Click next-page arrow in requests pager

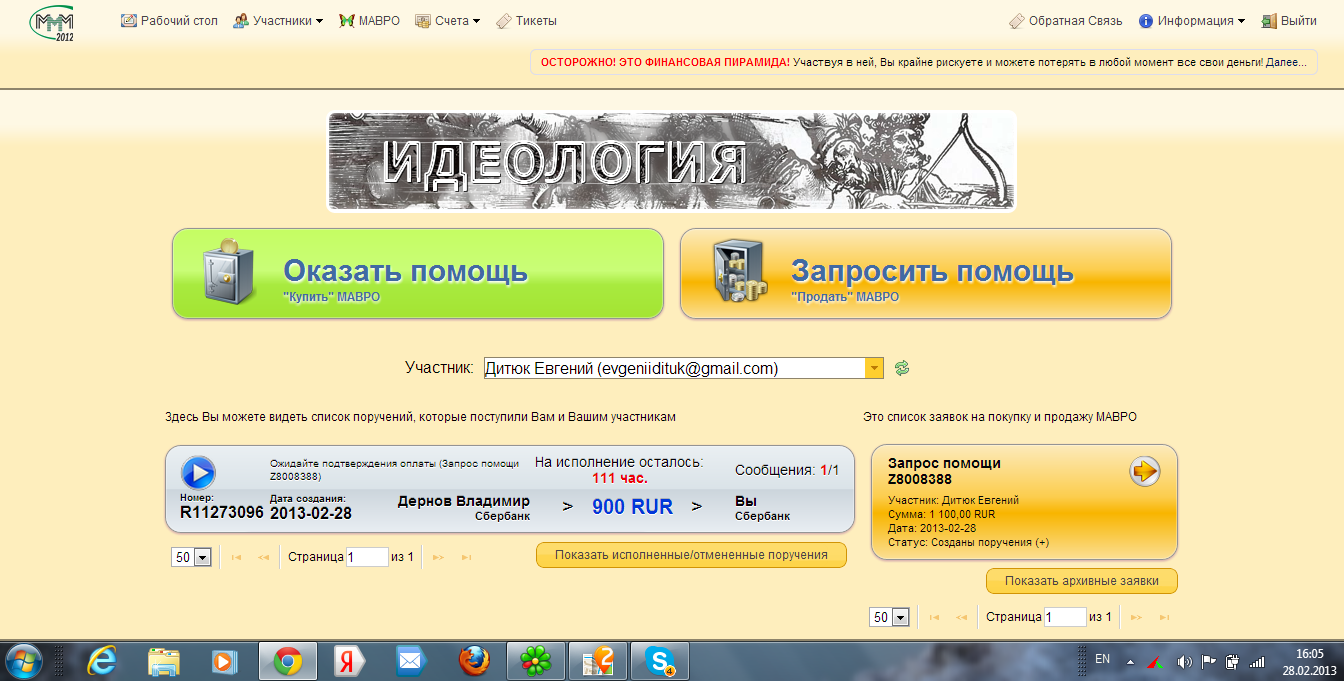click(1136, 617)
